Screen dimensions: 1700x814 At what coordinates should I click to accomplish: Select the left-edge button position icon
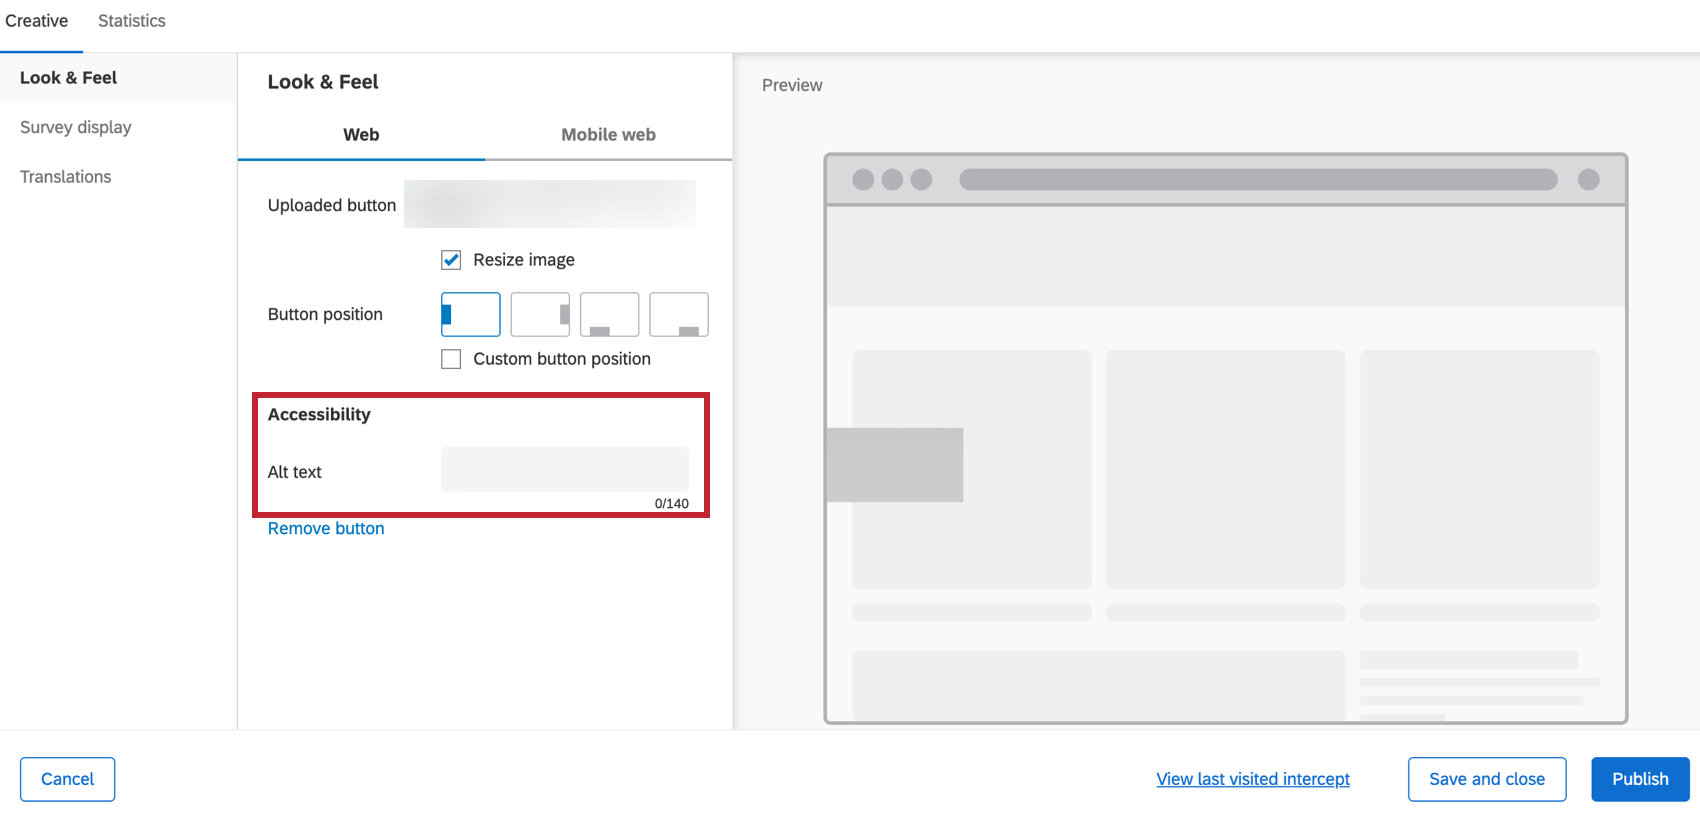click(470, 314)
